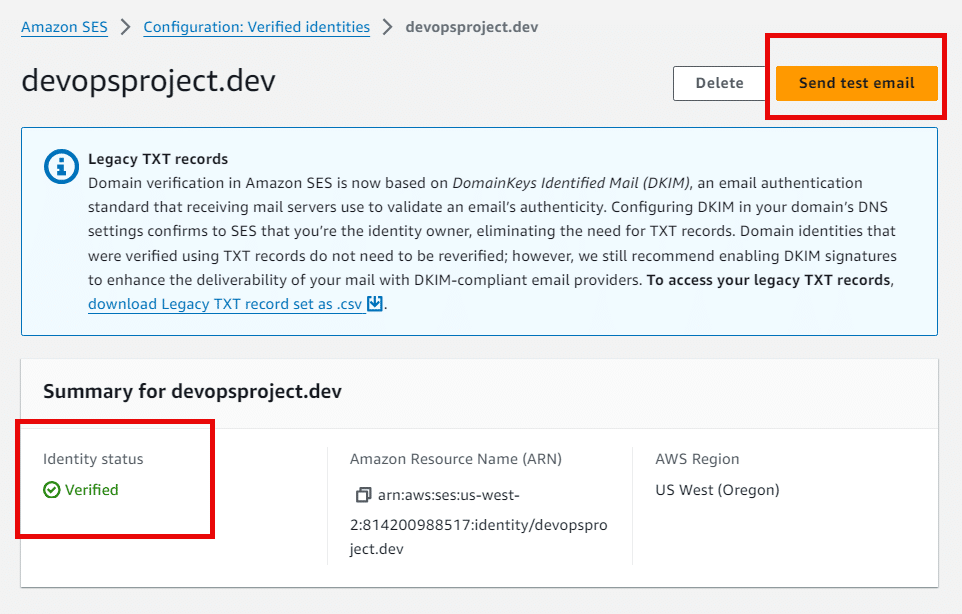
Task: Copy the ARN using the copy icon
Action: point(363,494)
